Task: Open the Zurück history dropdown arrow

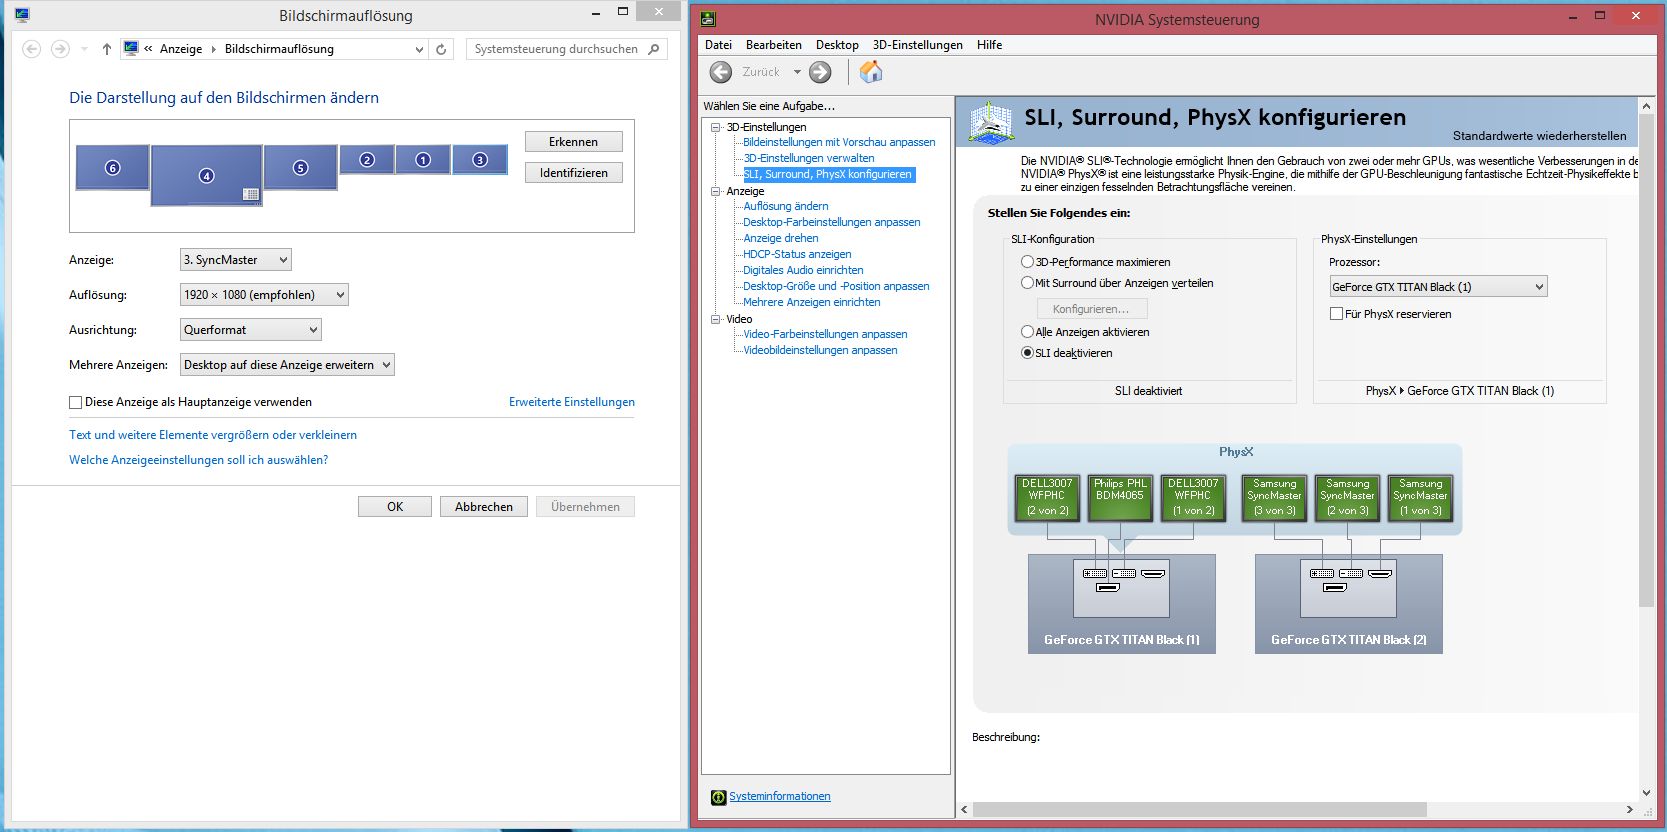Action: tap(797, 72)
